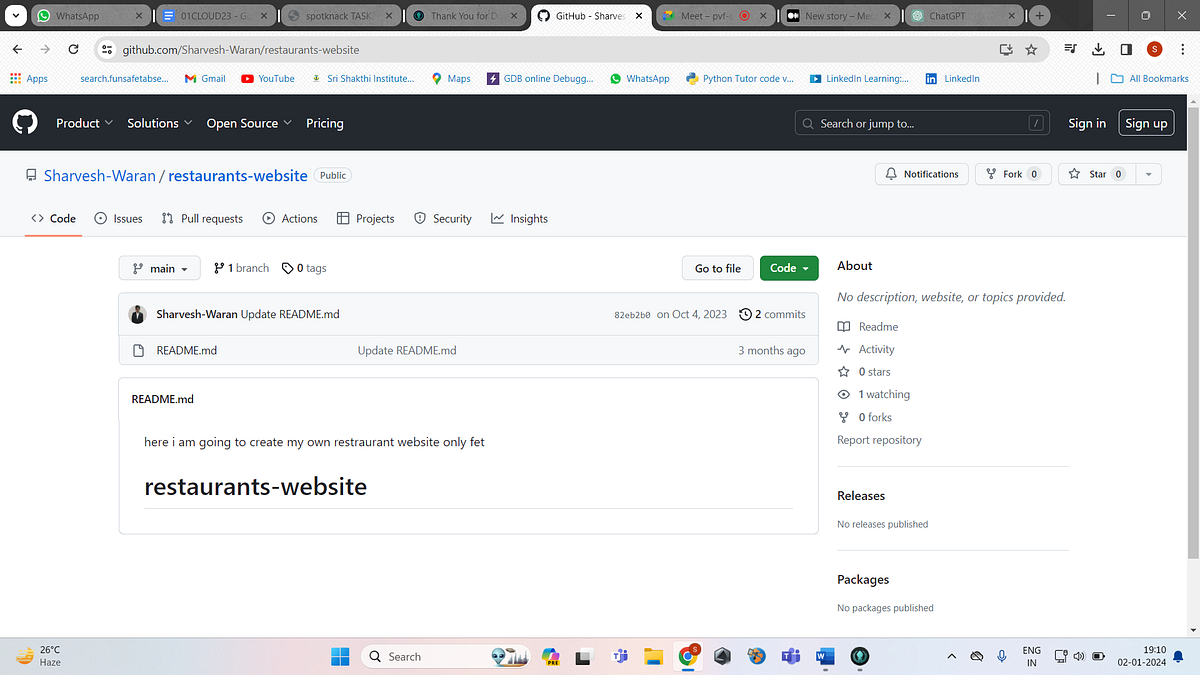Click the forks icon in About sidebar
The width and height of the screenshot is (1200, 675).
click(x=843, y=417)
